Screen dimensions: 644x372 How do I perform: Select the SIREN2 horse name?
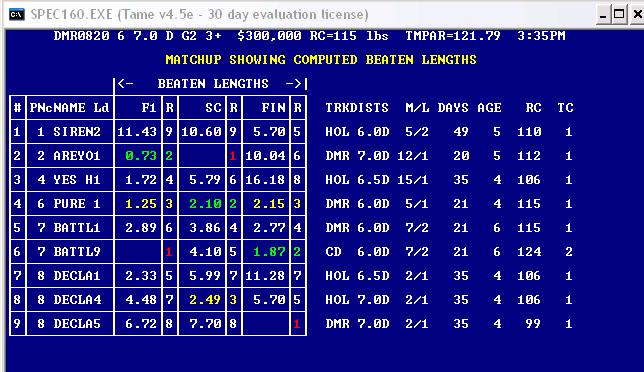(x=77, y=132)
